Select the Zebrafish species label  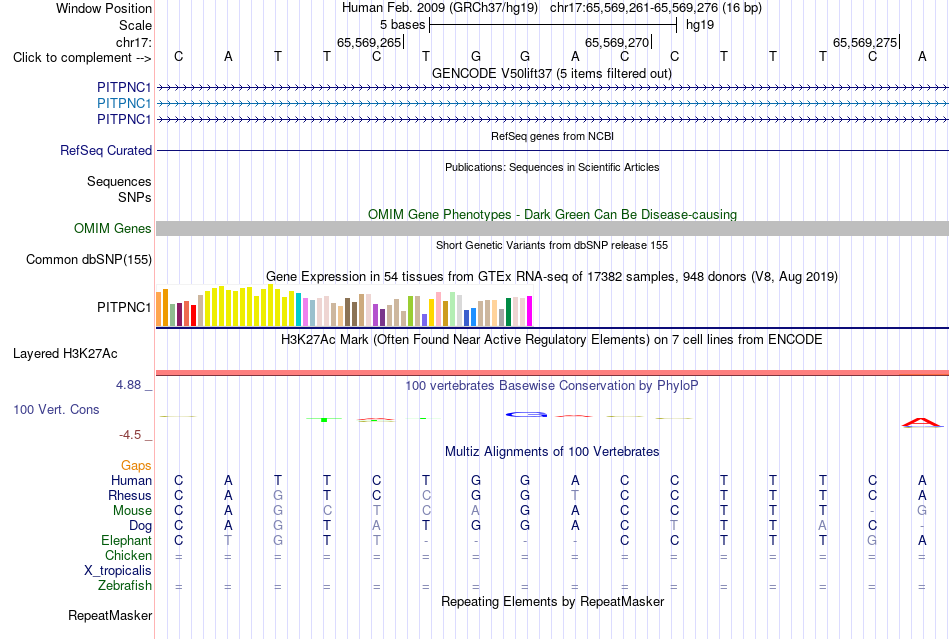click(125, 586)
